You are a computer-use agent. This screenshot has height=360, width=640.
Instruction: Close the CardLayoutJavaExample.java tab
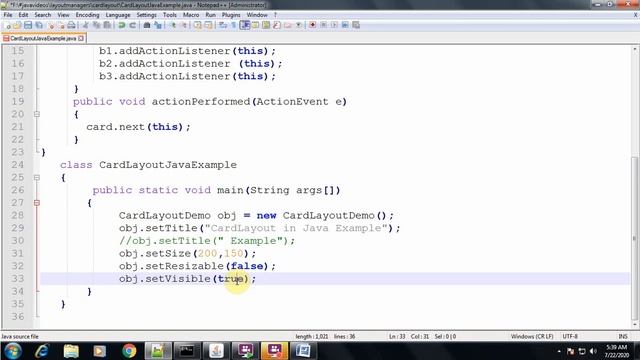click(81, 38)
